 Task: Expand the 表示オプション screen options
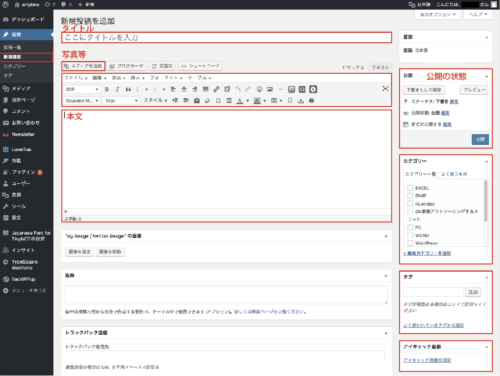coord(438,14)
